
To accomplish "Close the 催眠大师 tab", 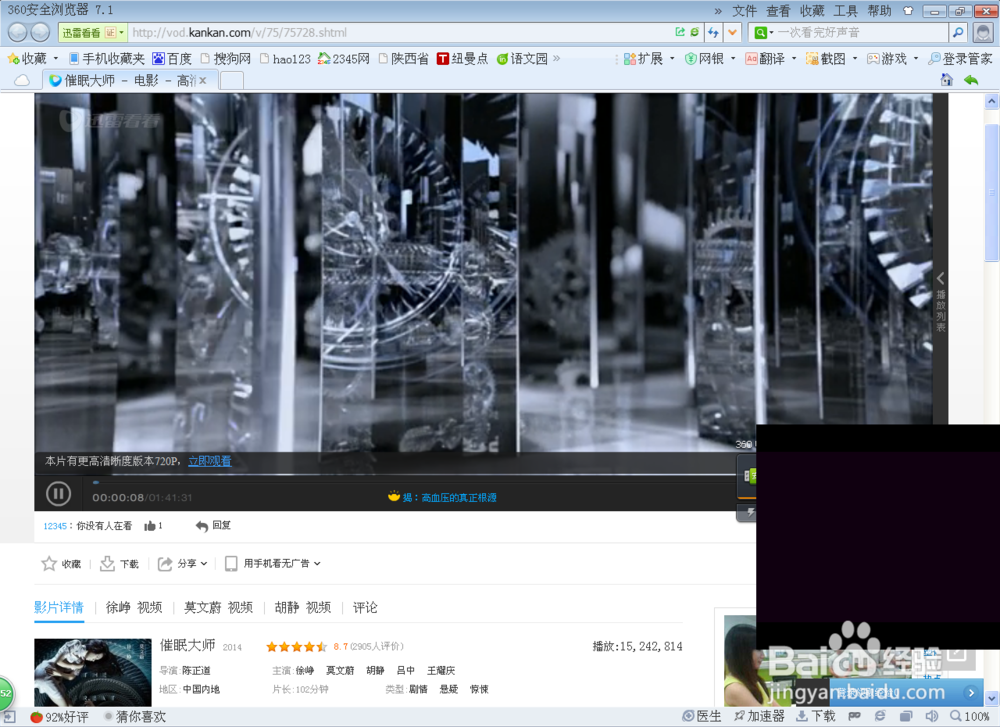I will coord(203,80).
